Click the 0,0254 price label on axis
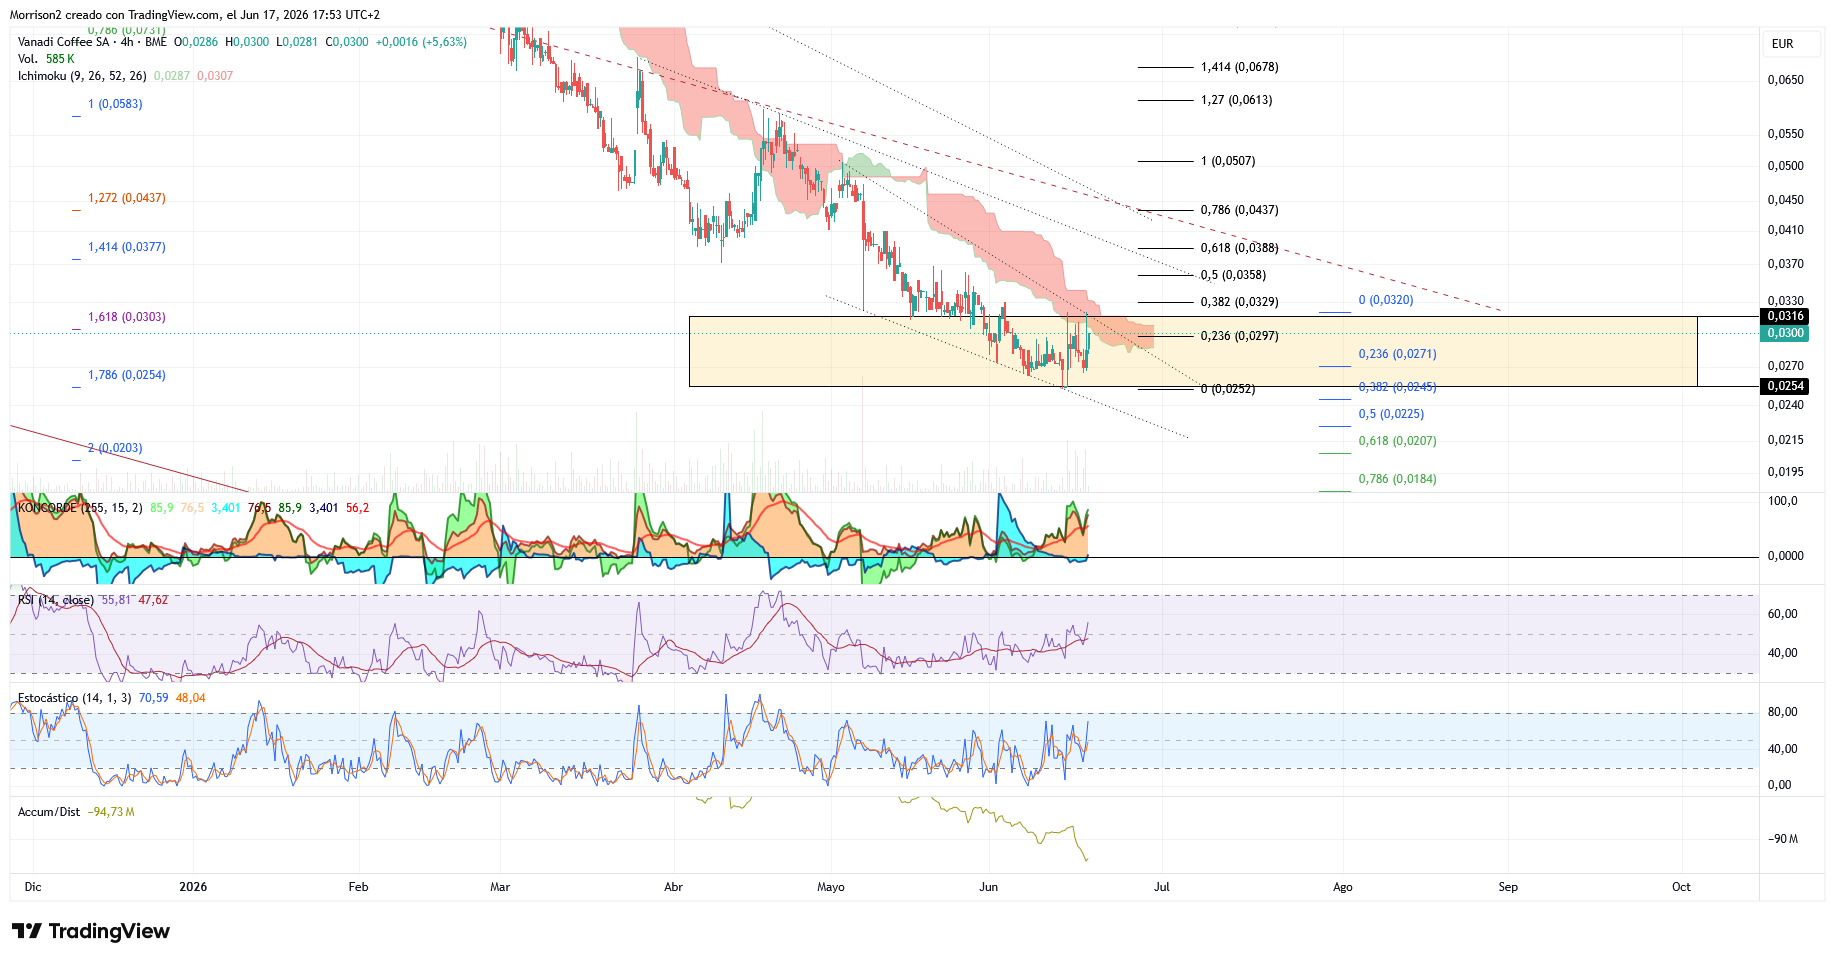The height and width of the screenshot is (961, 1835). (1785, 386)
